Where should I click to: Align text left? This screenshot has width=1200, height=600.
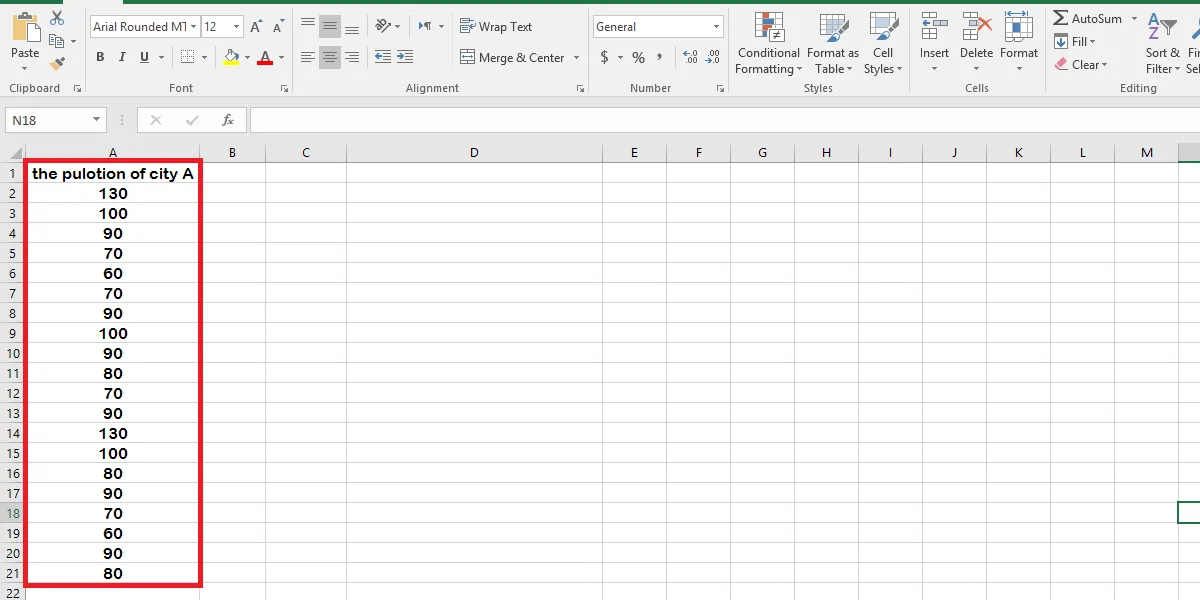tap(308, 58)
